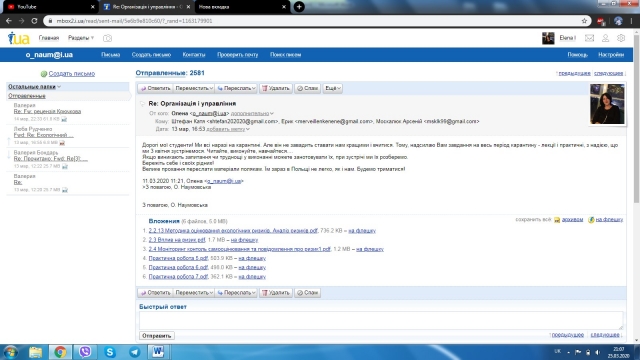This screenshot has height=360, width=640.
Task: Click the browser back arrow
Action: tap(9, 21)
